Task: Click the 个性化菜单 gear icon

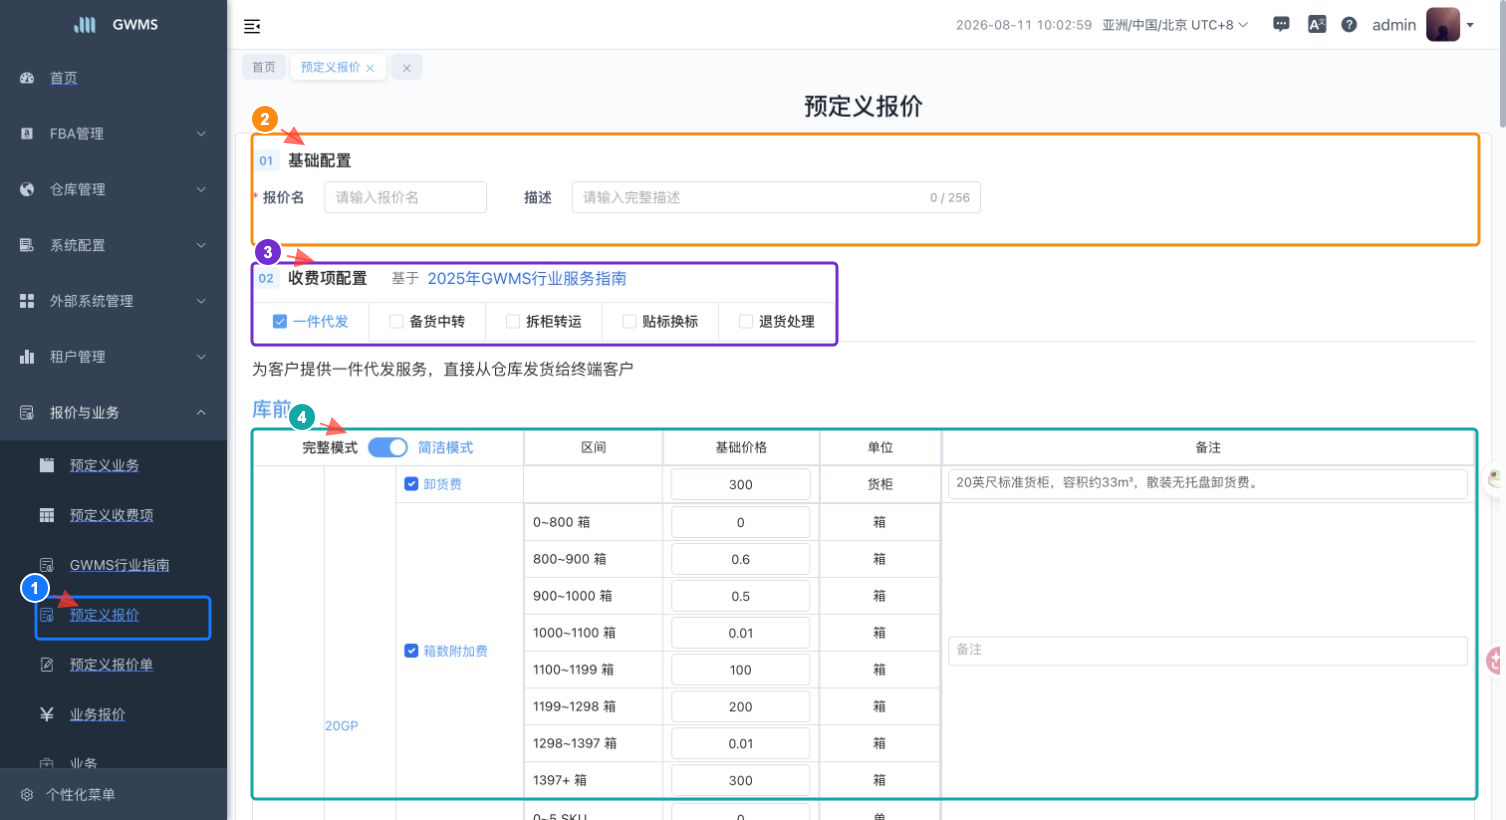Action: click(27, 795)
